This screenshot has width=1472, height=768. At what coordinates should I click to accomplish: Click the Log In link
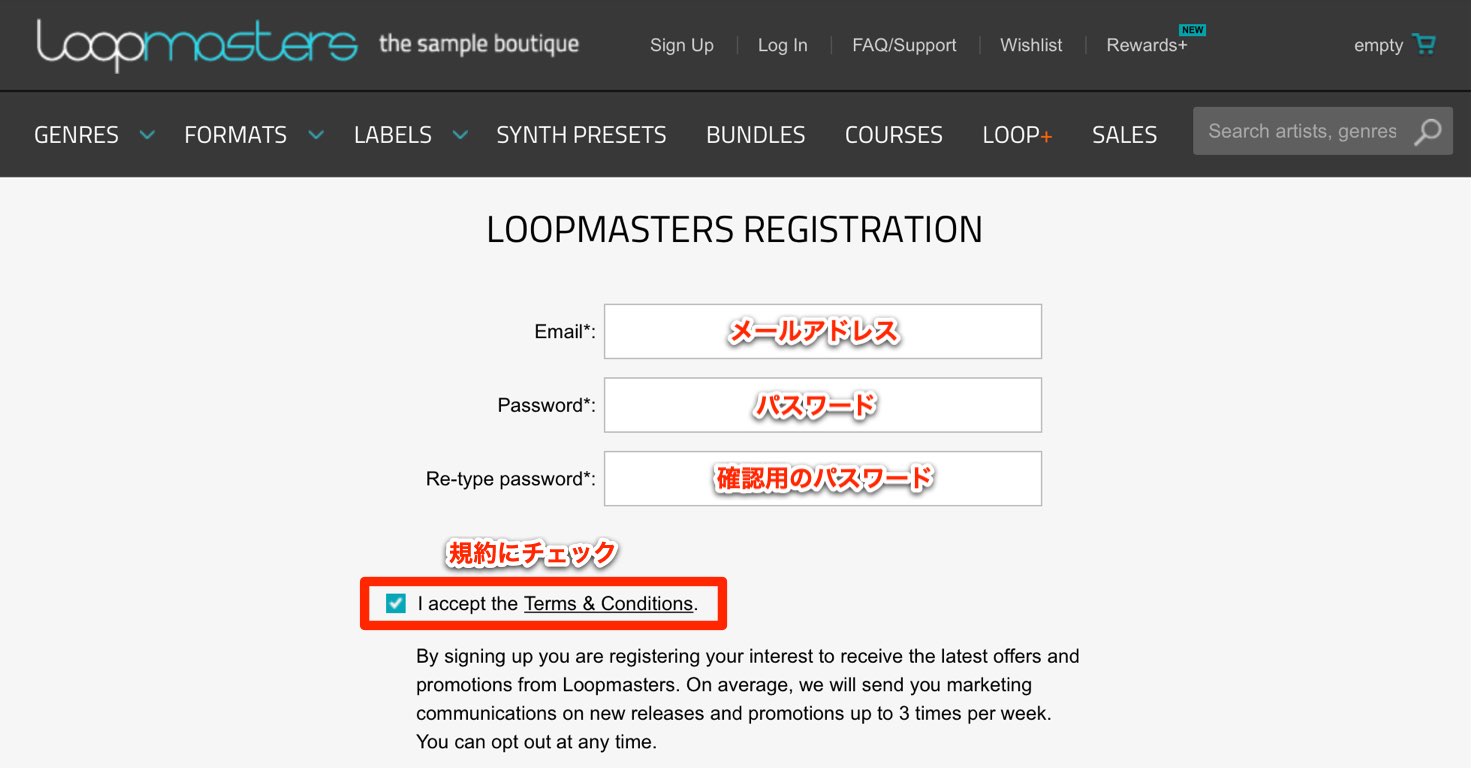click(783, 45)
